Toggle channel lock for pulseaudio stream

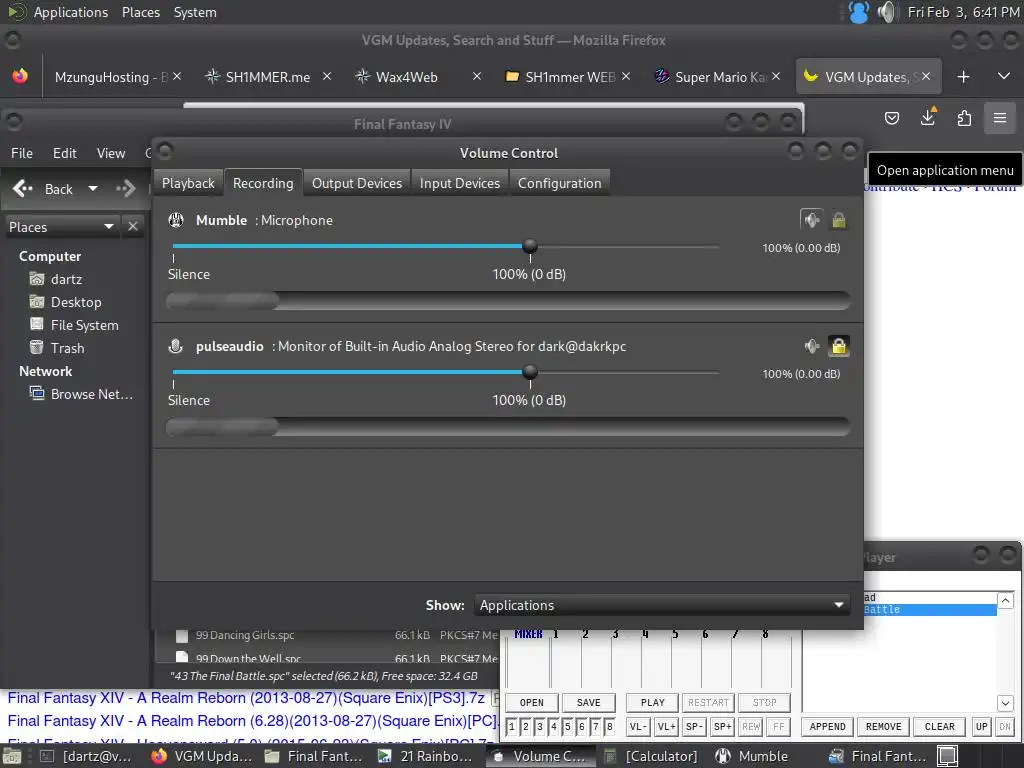click(839, 346)
